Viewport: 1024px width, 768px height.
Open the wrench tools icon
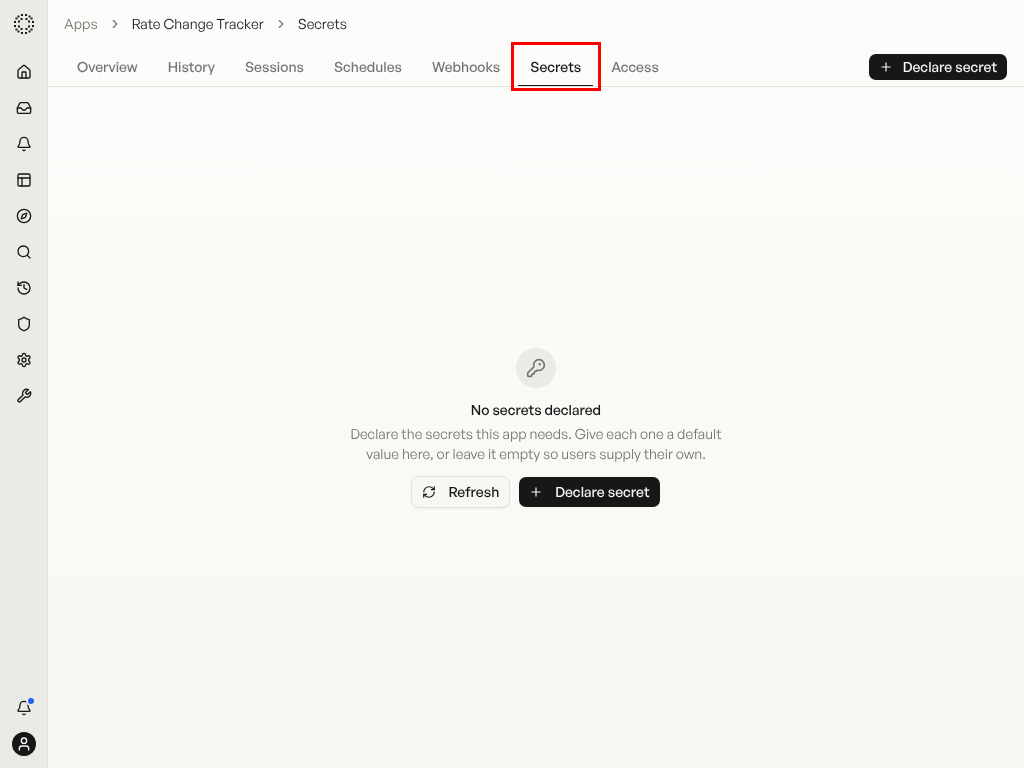[x=24, y=396]
